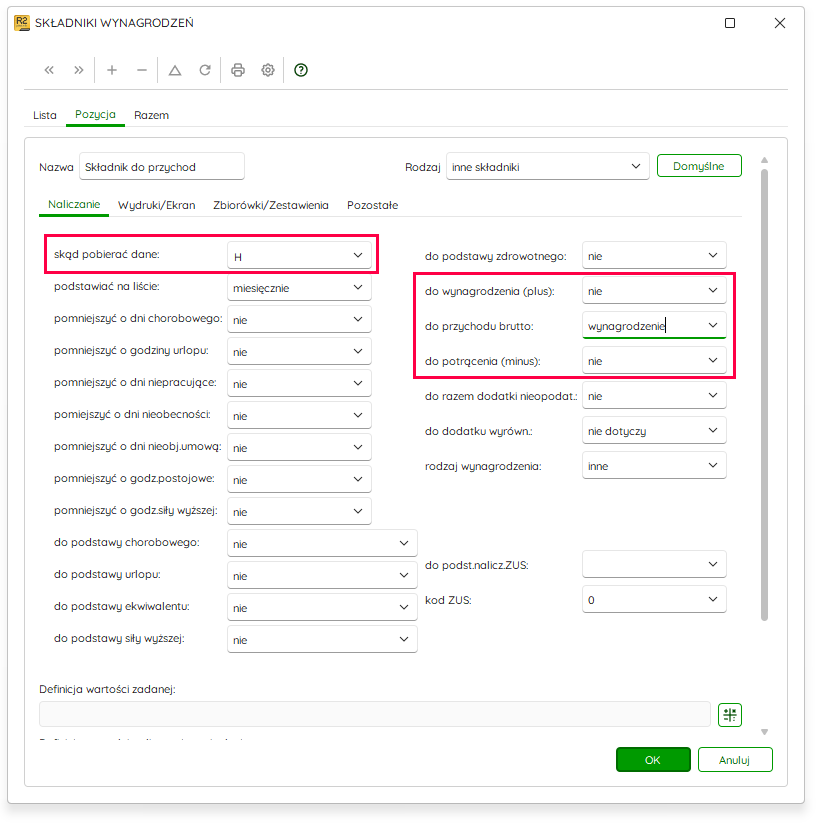Expand the 'podstawiać na liście' dropdown
This screenshot has width=823, height=827.
(x=299, y=287)
